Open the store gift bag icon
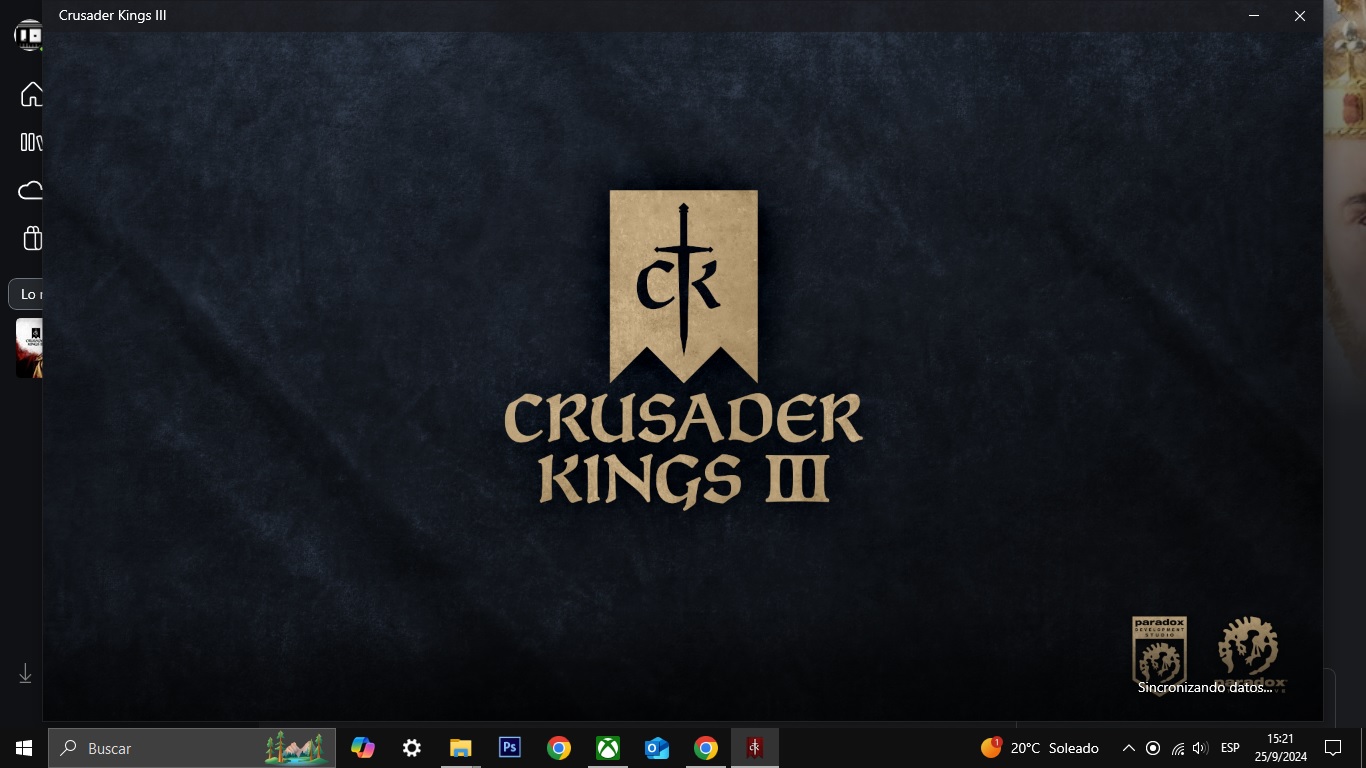This screenshot has width=1366, height=768. click(32, 238)
